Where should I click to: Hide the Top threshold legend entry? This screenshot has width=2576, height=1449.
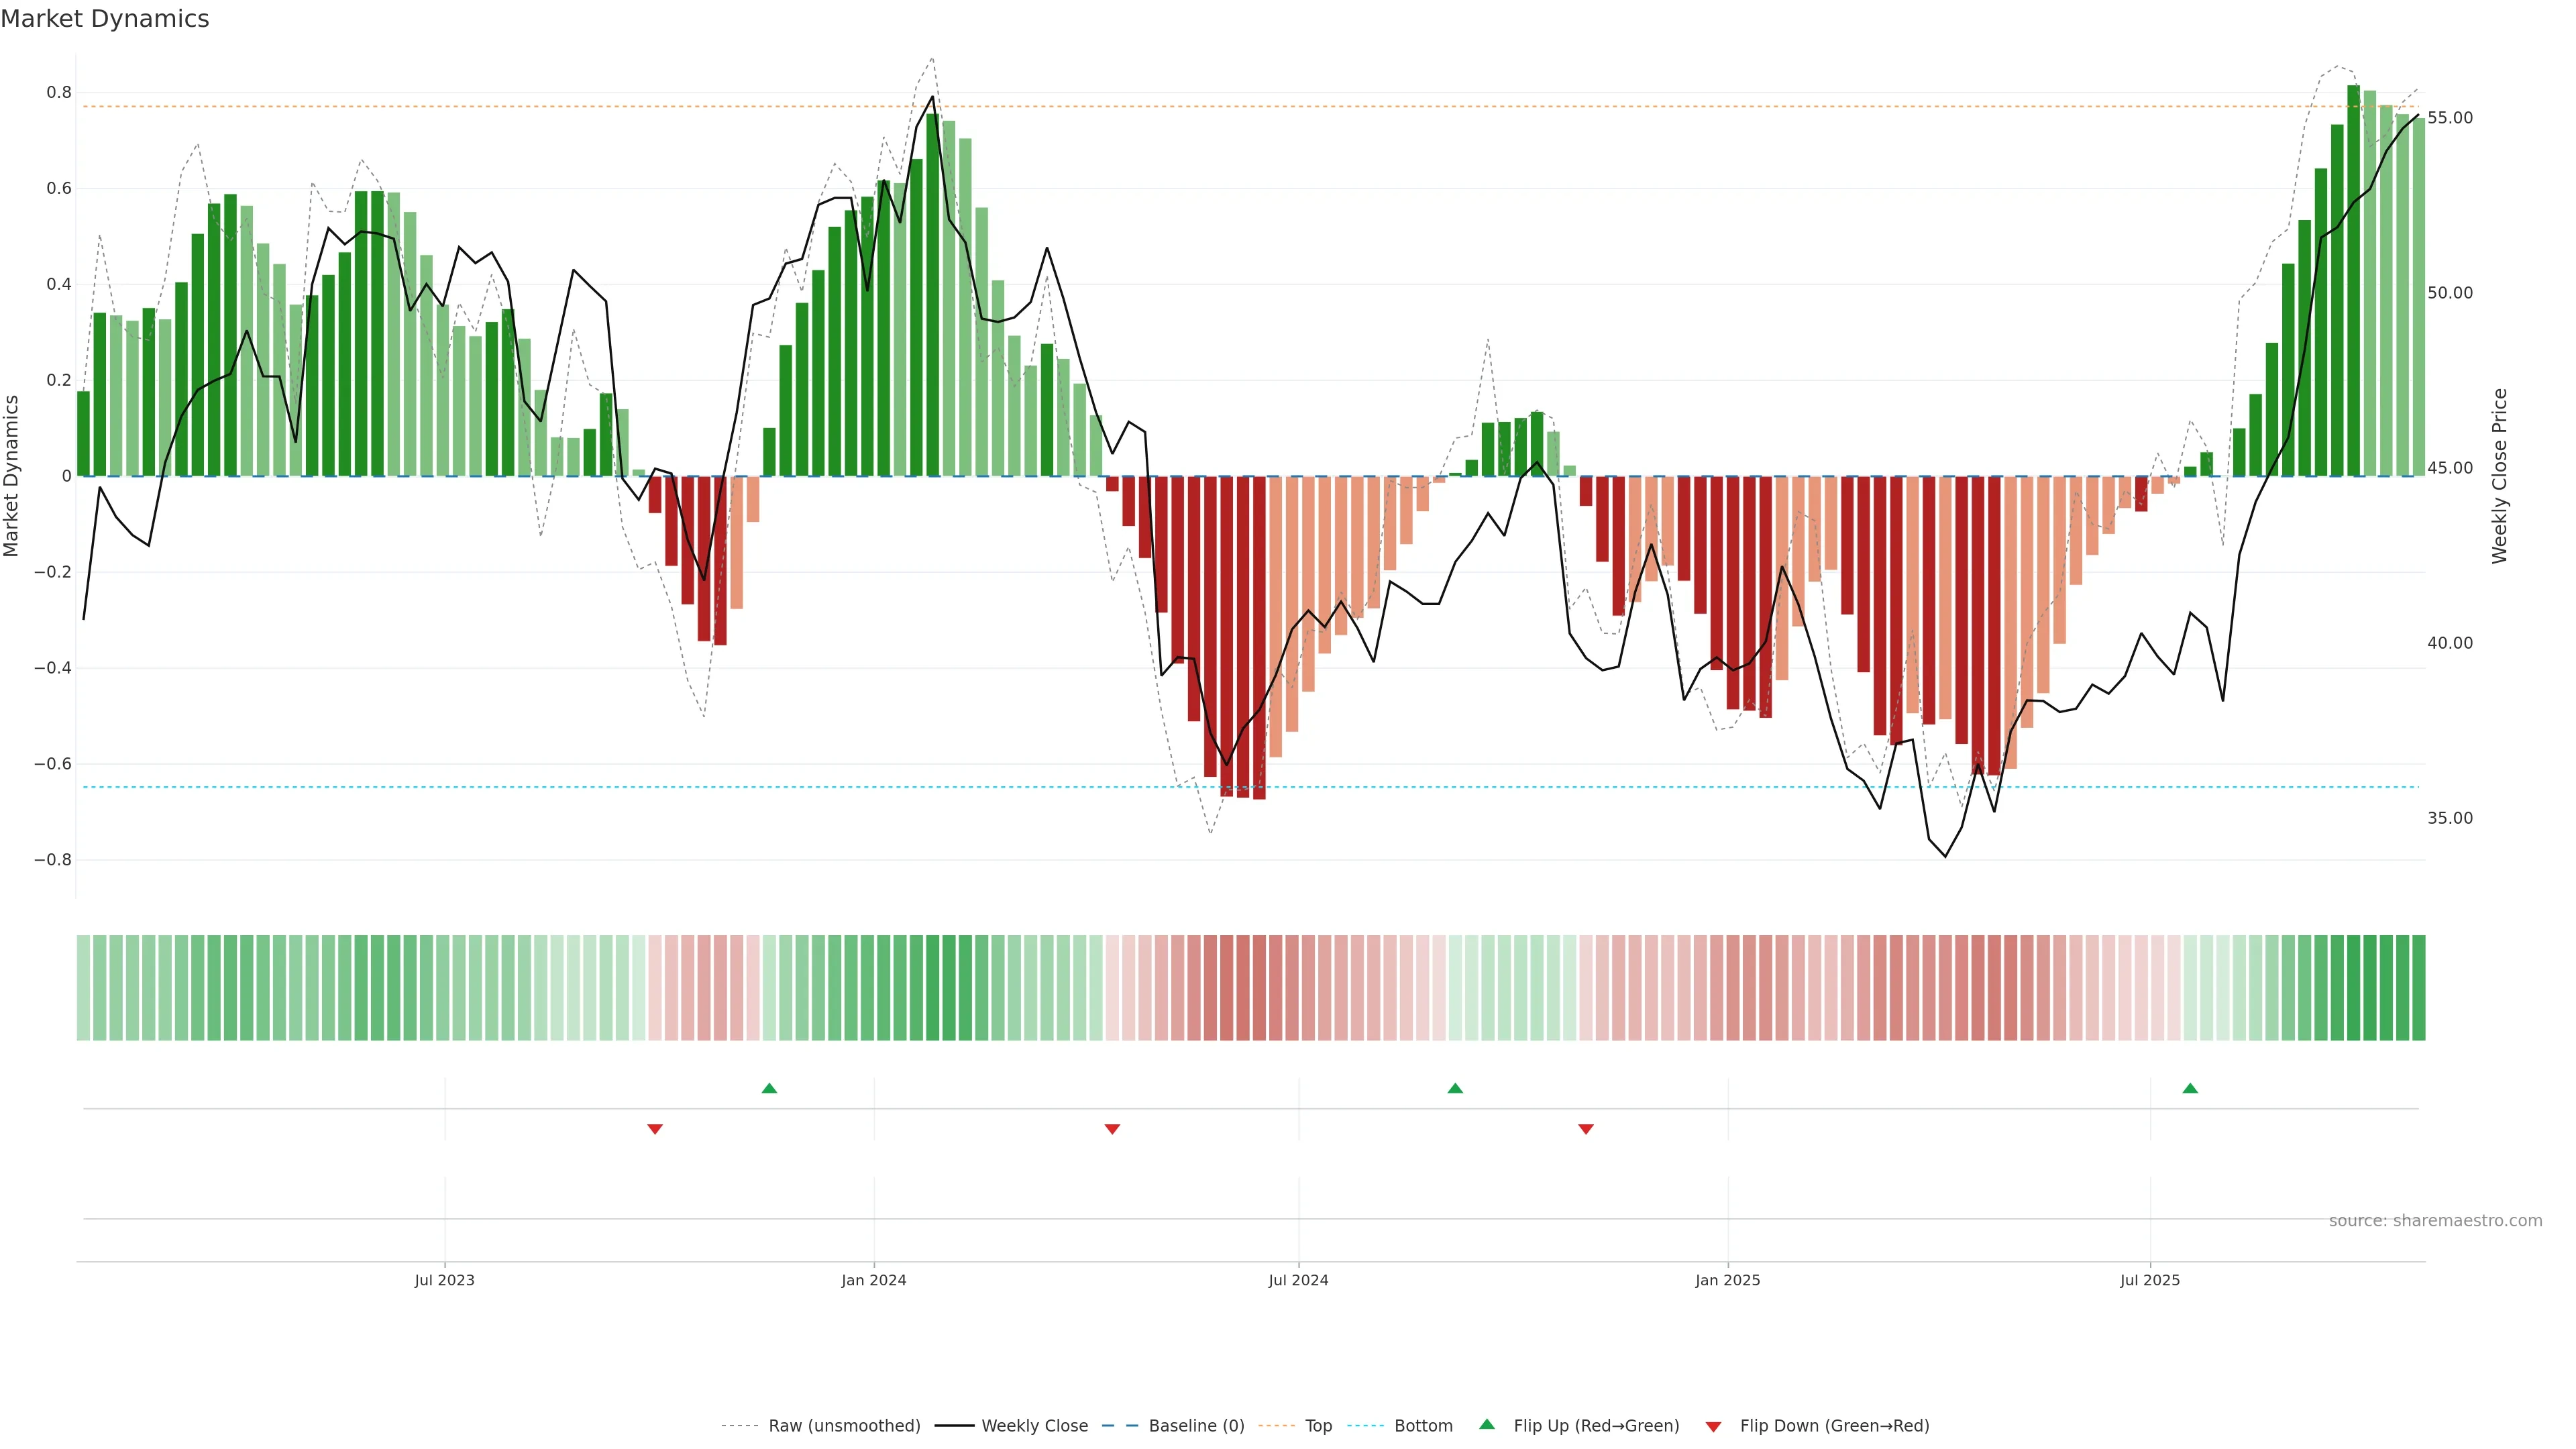point(1318,1426)
